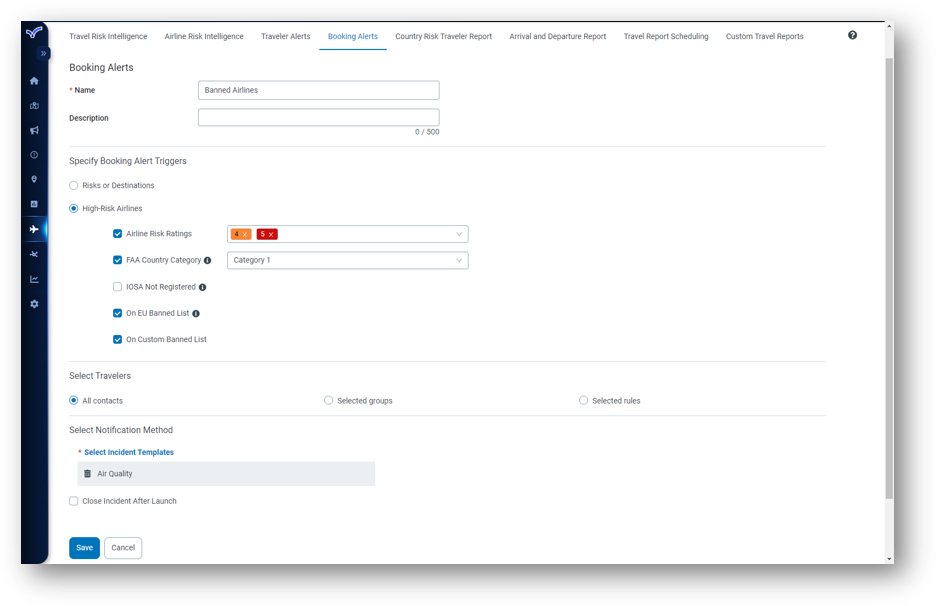Screen dimensions: 936x606
Task: Go to Home via house icon
Action: pyautogui.click(x=34, y=81)
